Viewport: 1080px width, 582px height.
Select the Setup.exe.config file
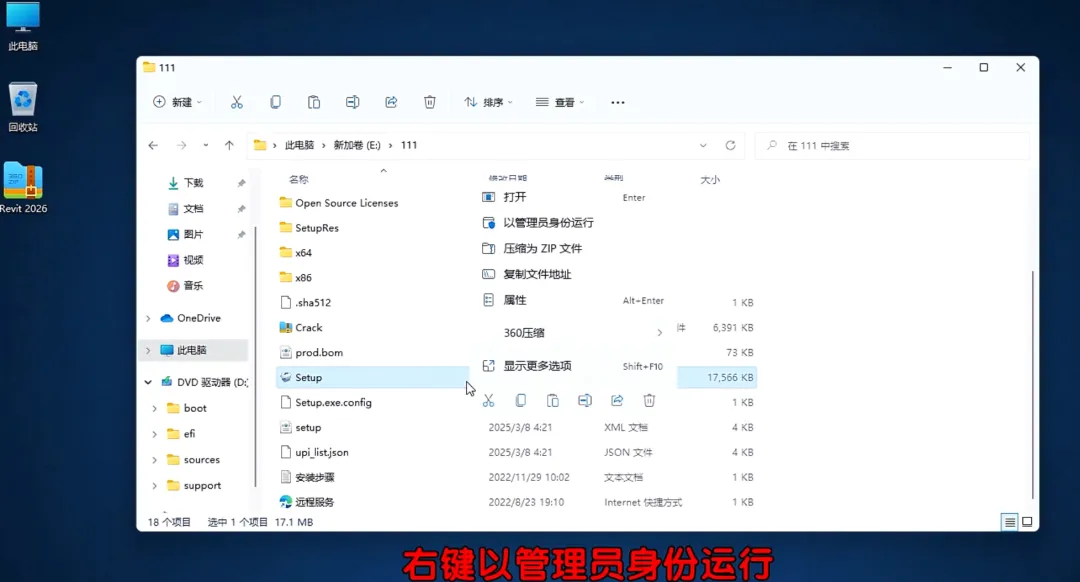(333, 402)
